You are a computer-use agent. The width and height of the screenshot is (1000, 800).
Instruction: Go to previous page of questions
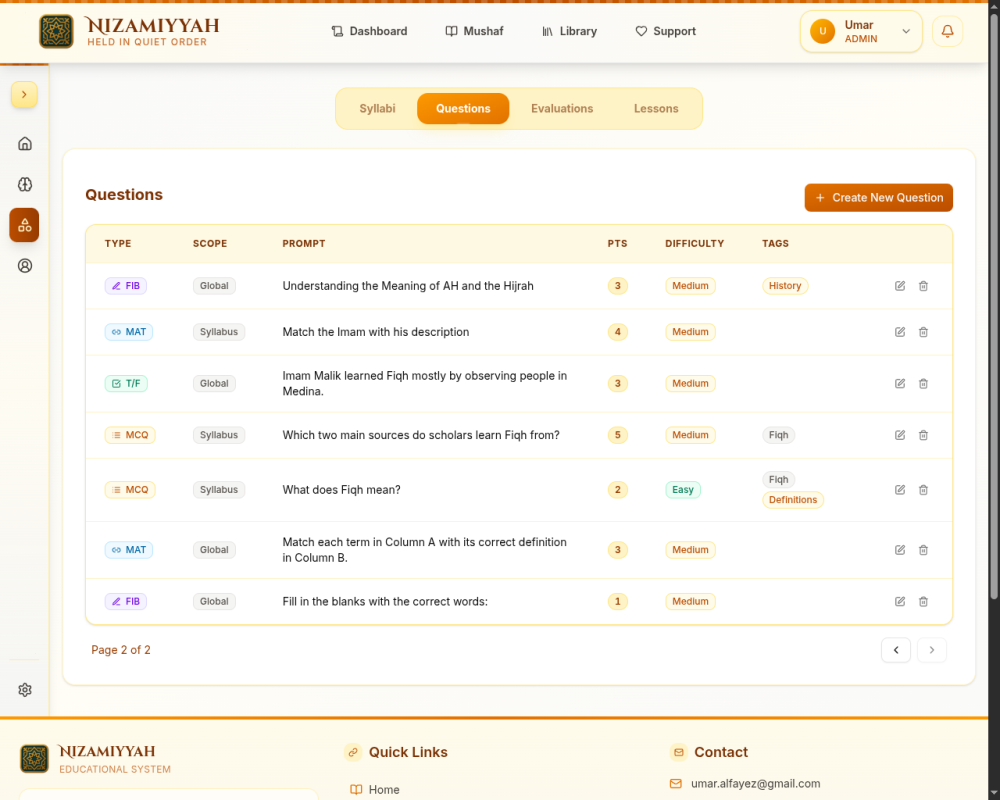895,650
